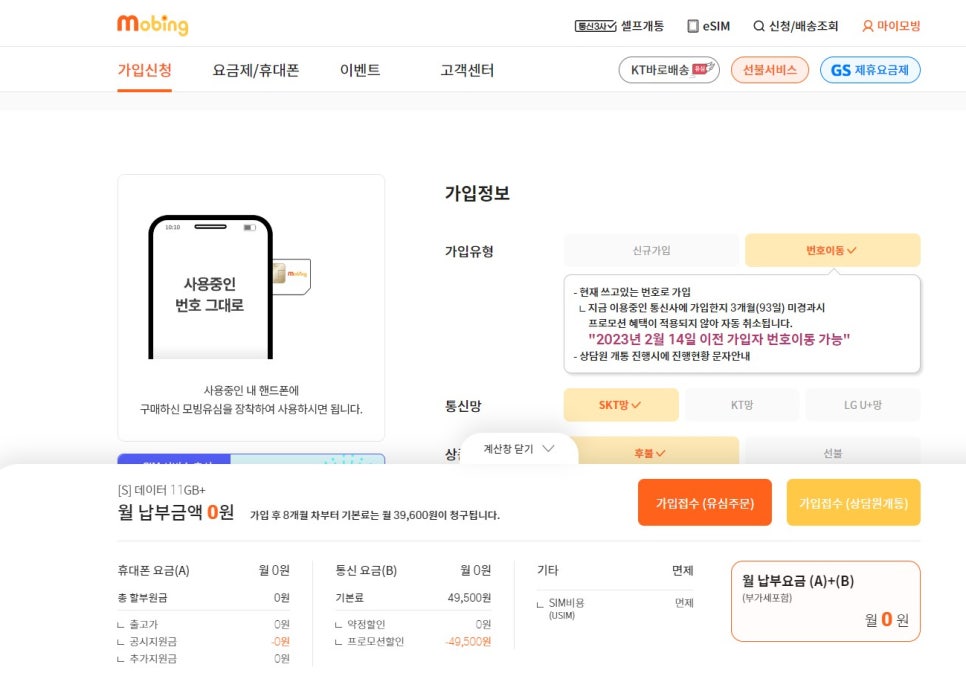Open the eSIM link
The height and width of the screenshot is (673, 966).
pyautogui.click(x=716, y=26)
